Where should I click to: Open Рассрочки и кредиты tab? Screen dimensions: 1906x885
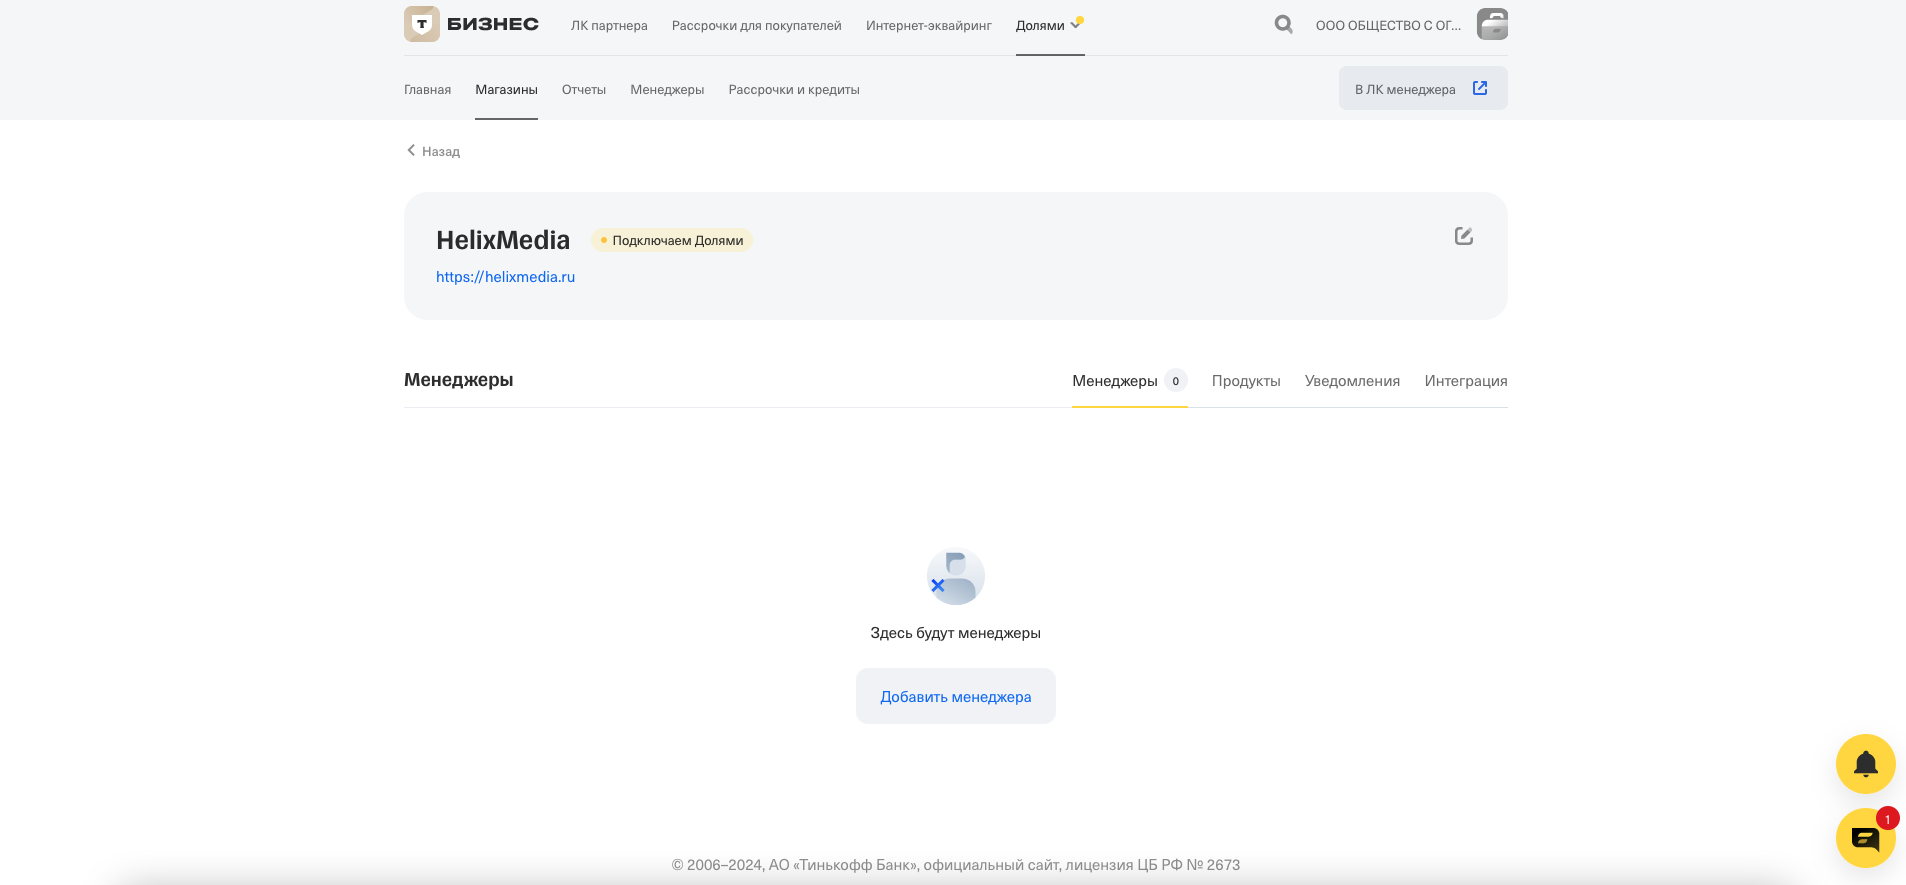pyautogui.click(x=794, y=90)
